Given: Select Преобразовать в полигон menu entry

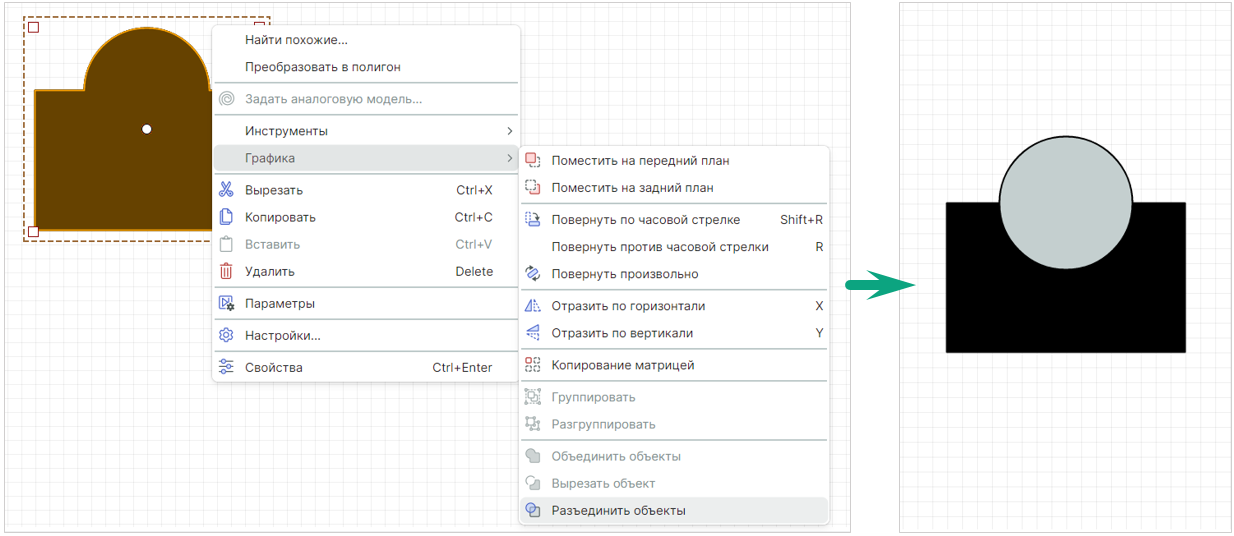Looking at the screenshot, I should (x=322, y=67).
